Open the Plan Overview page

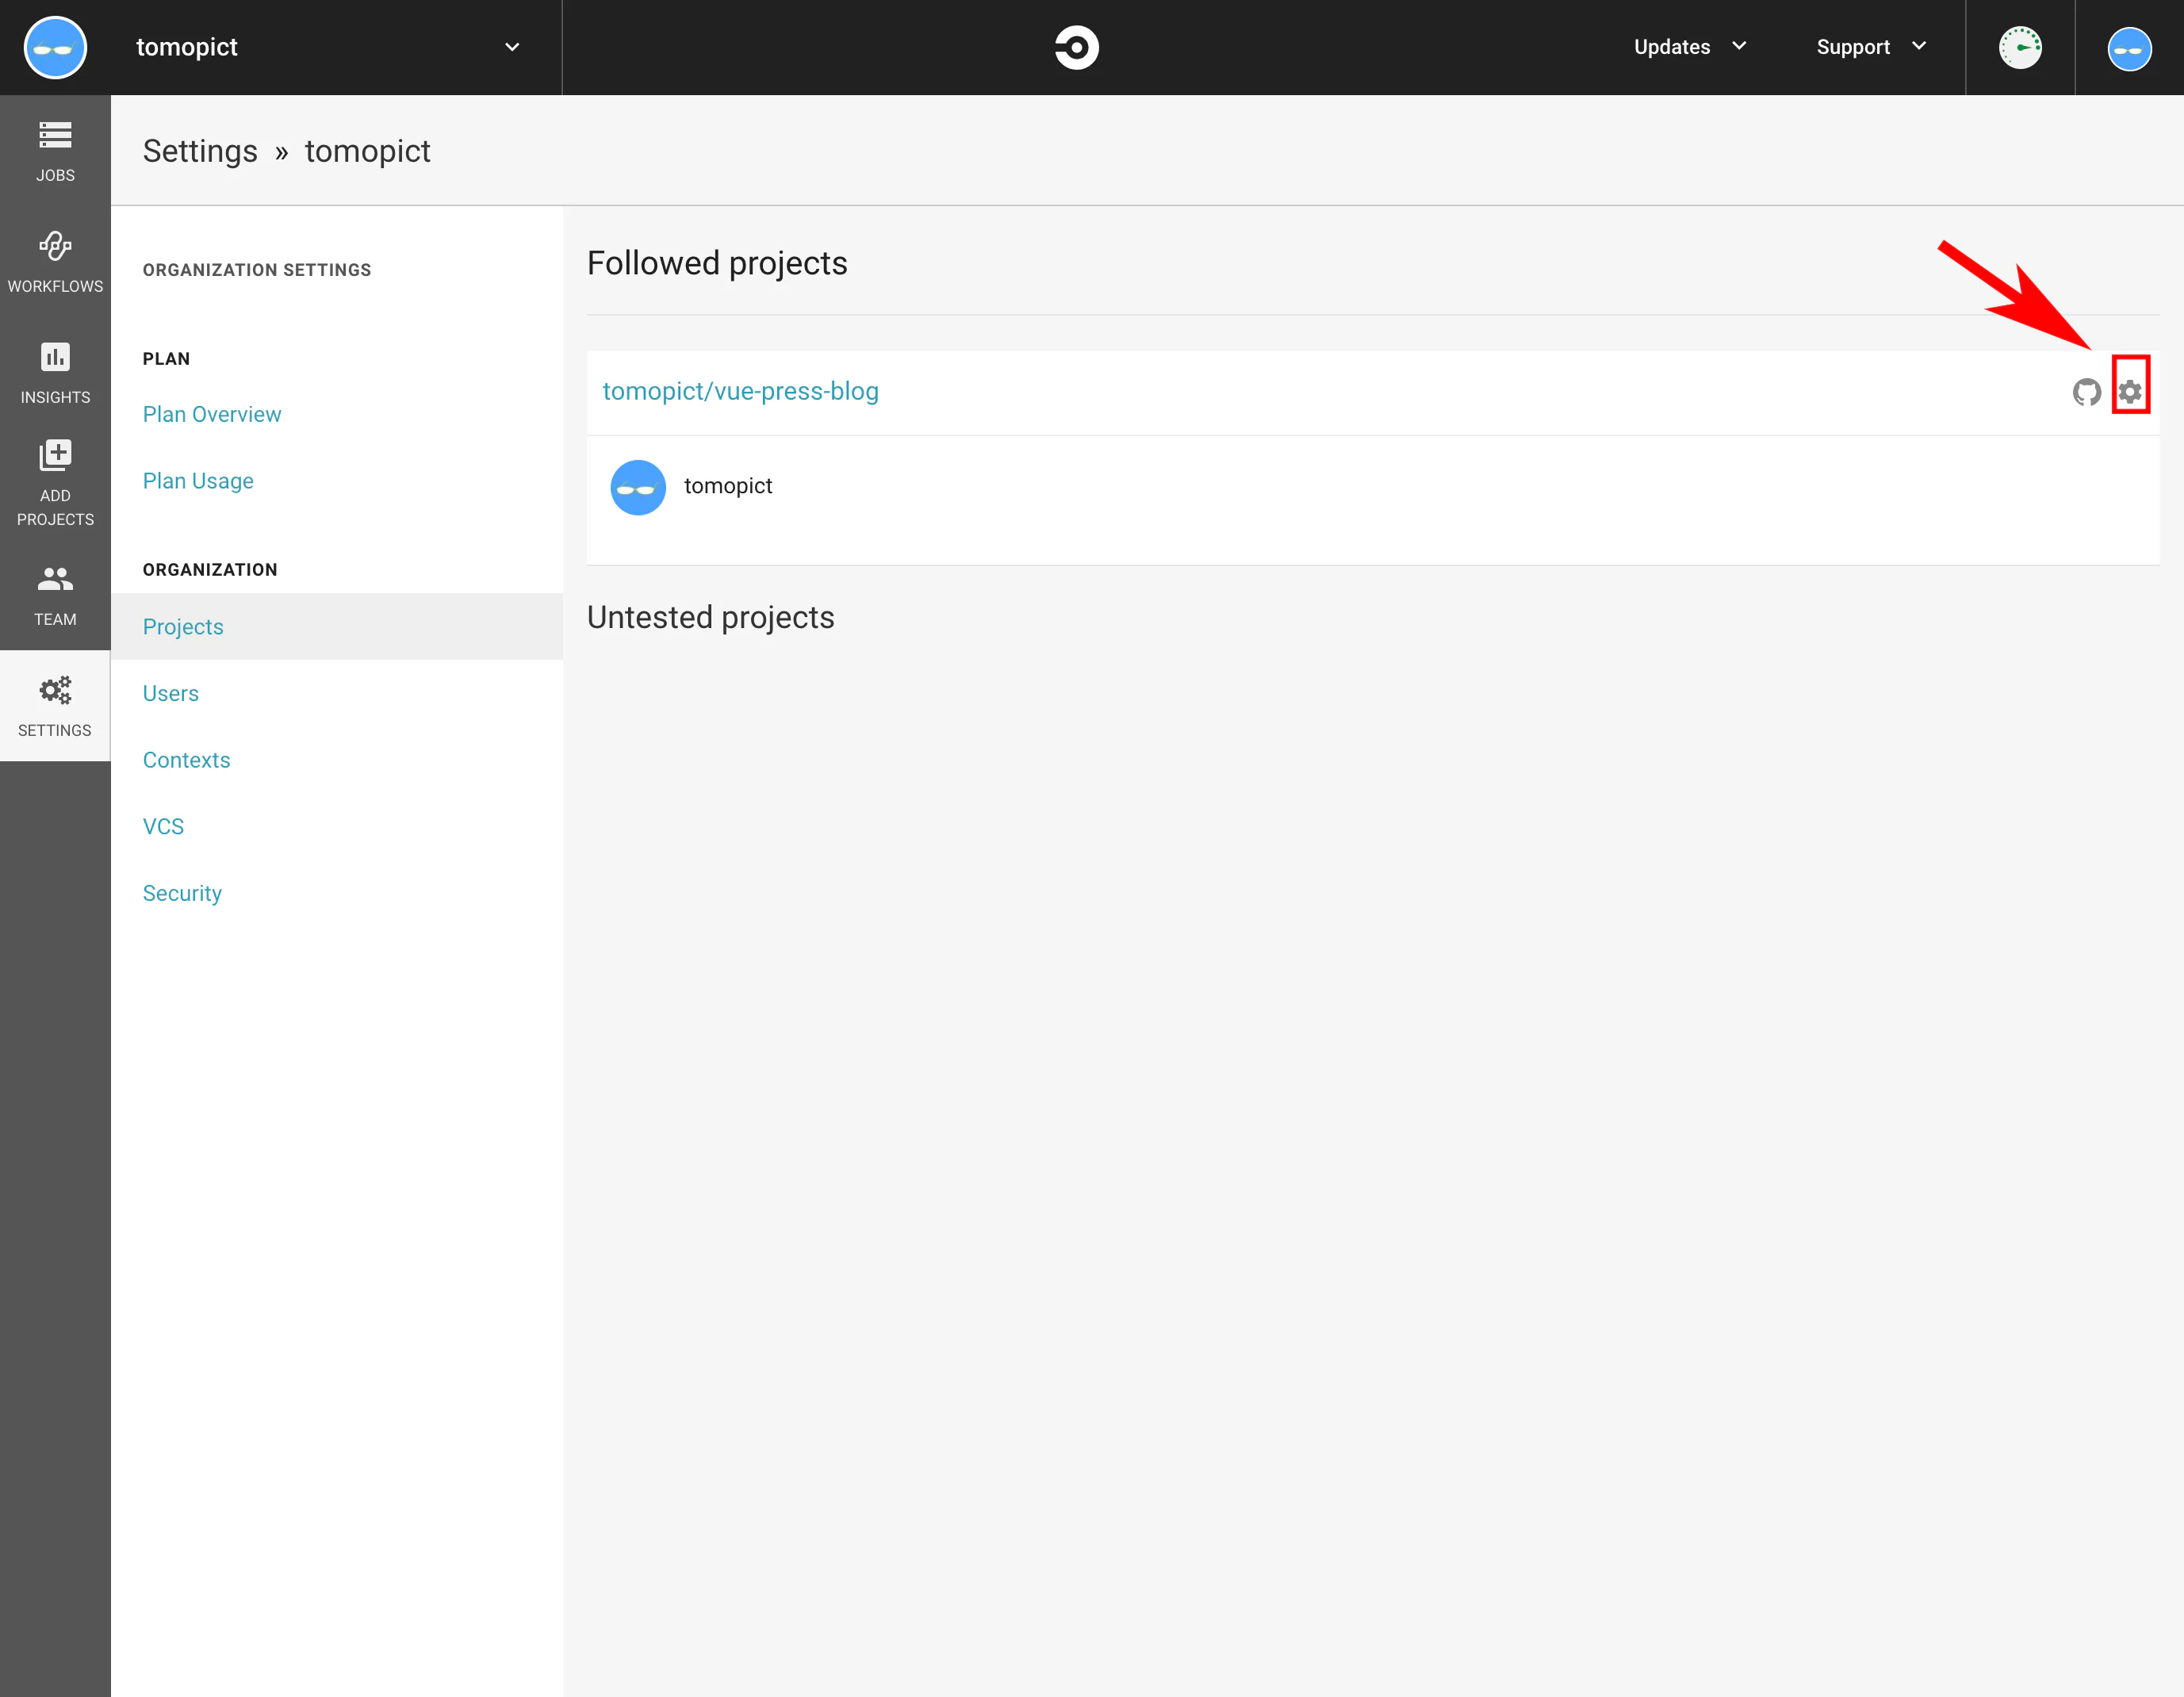click(211, 413)
